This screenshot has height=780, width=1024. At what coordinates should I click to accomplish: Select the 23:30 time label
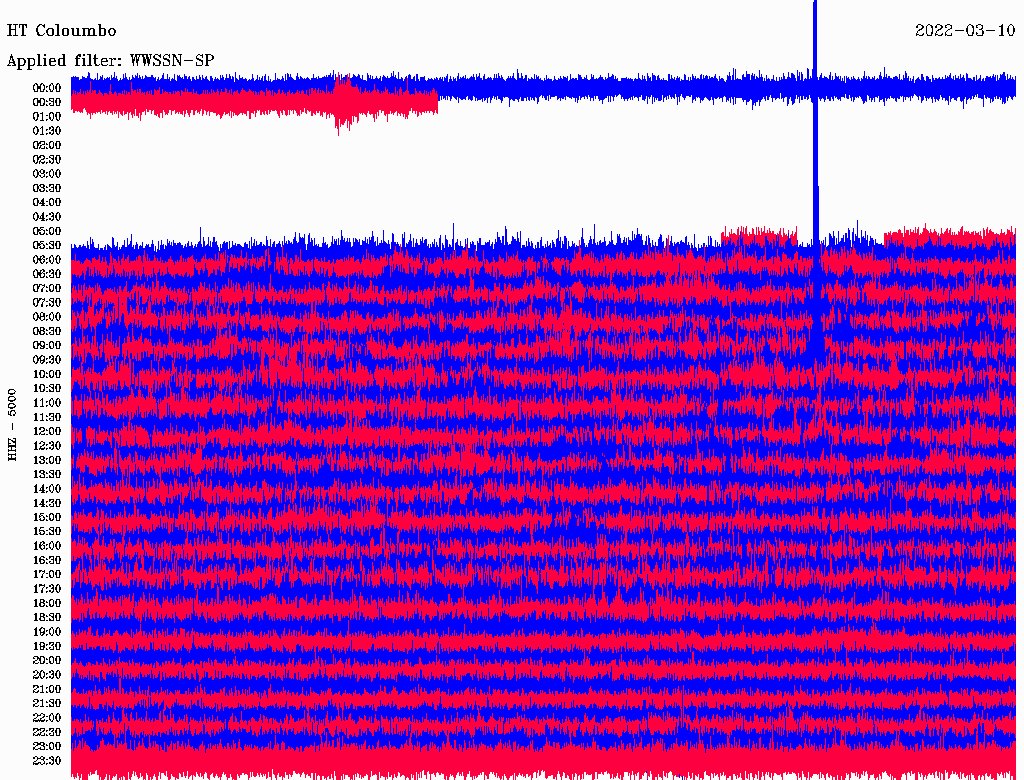point(47,760)
